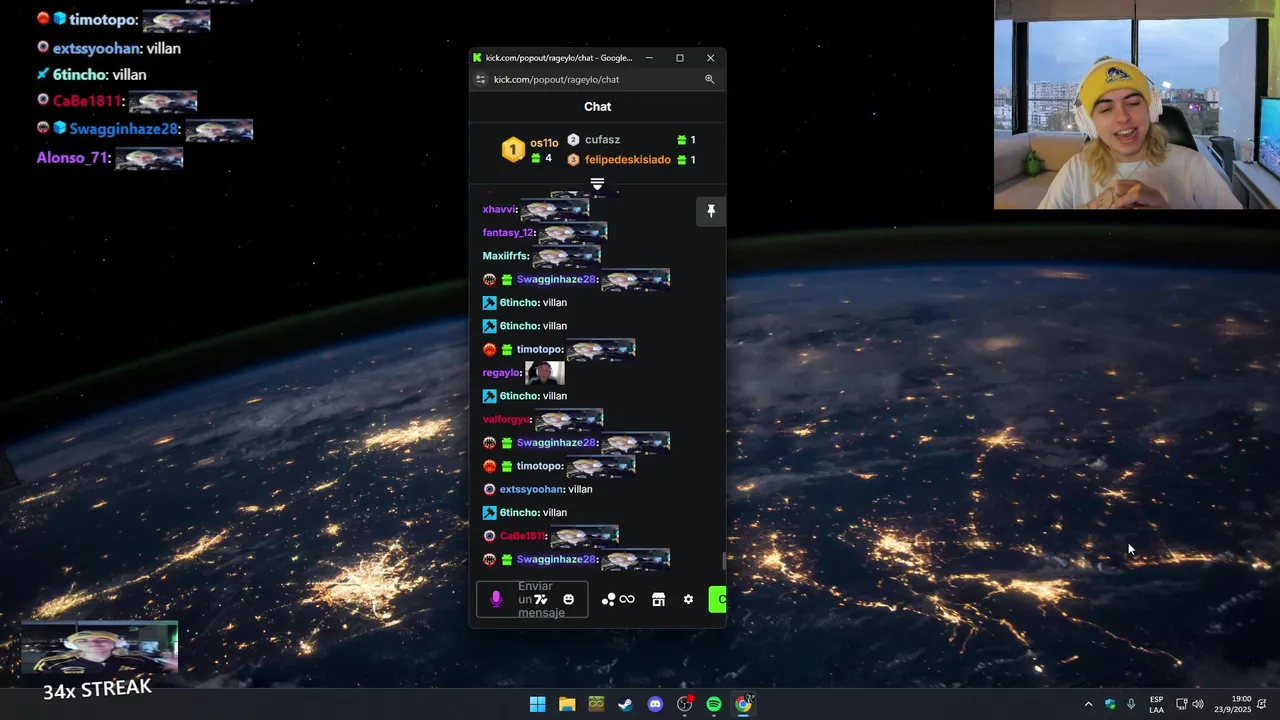Viewport: 1280px width, 720px height.
Task: Click the three-bubbles icon beside the infinity icon
Action: click(608, 600)
